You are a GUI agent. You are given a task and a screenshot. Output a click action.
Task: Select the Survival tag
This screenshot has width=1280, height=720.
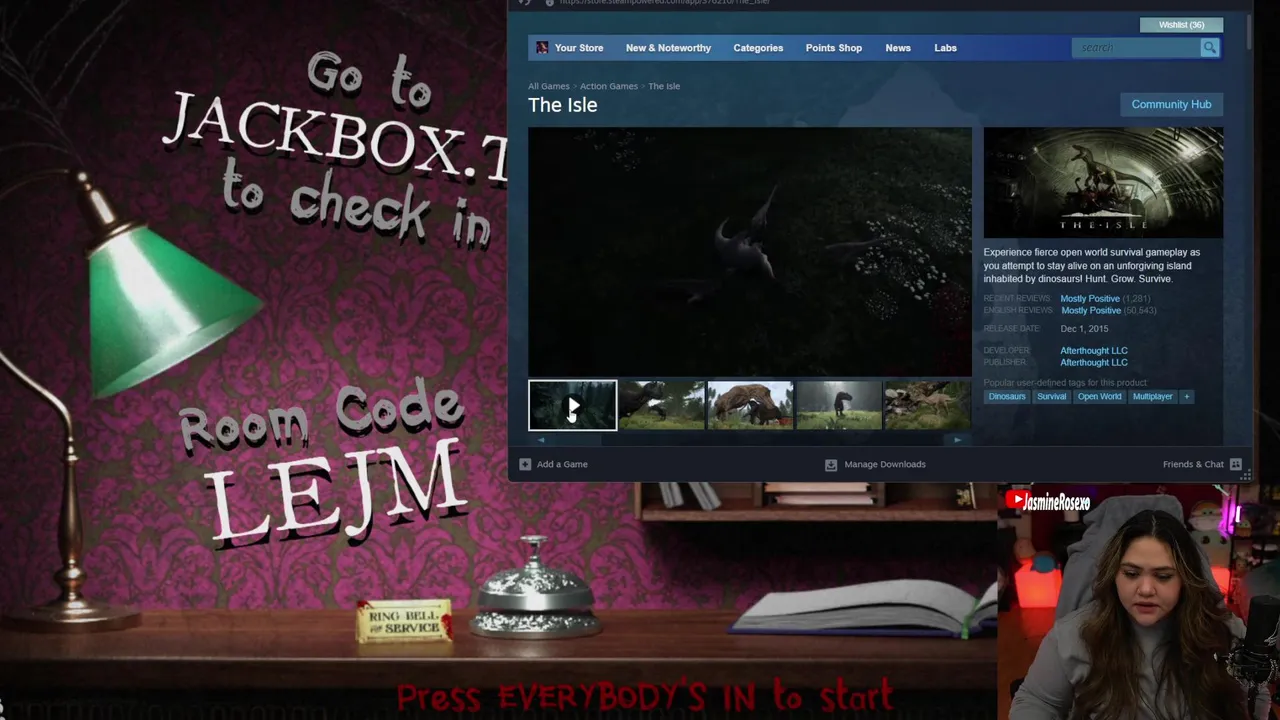coord(1051,396)
